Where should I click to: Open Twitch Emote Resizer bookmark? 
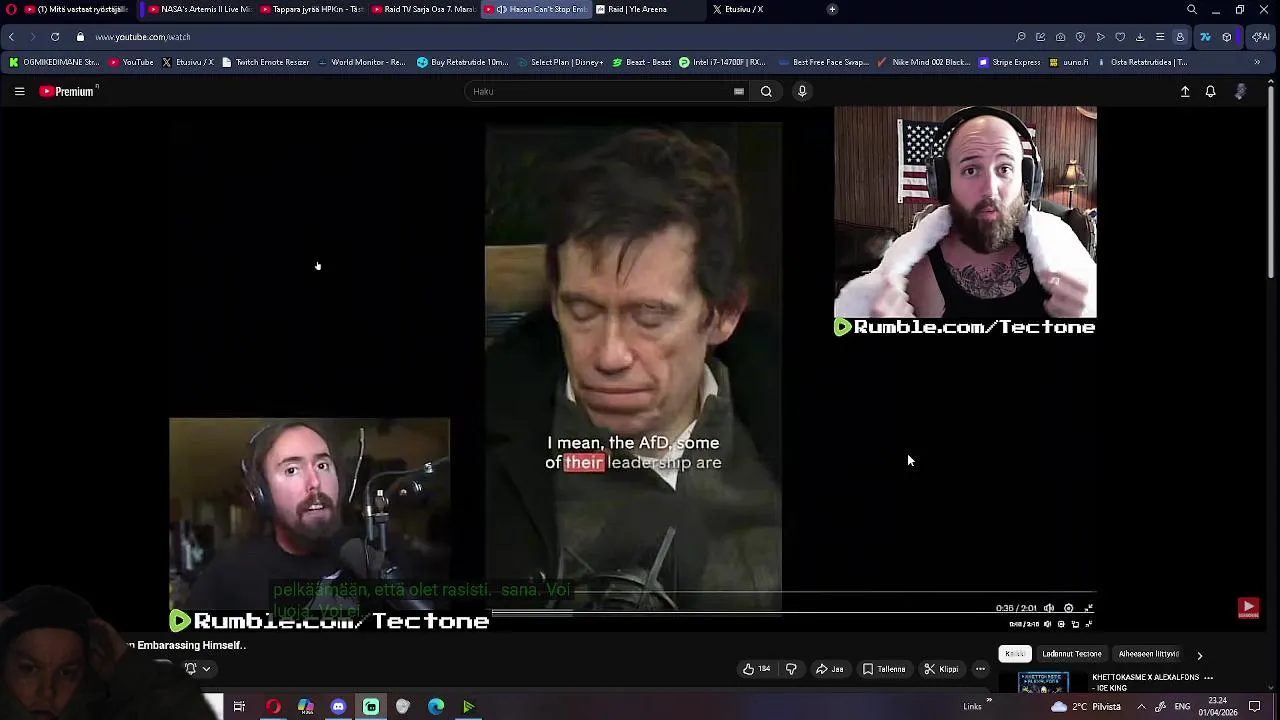pyautogui.click(x=265, y=62)
